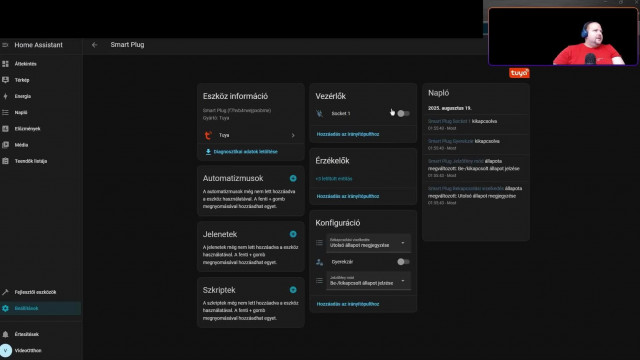Click the '2025. augusztus 19.' log date
Image resolution: width=640 pixels, height=360 pixels.
[450, 108]
